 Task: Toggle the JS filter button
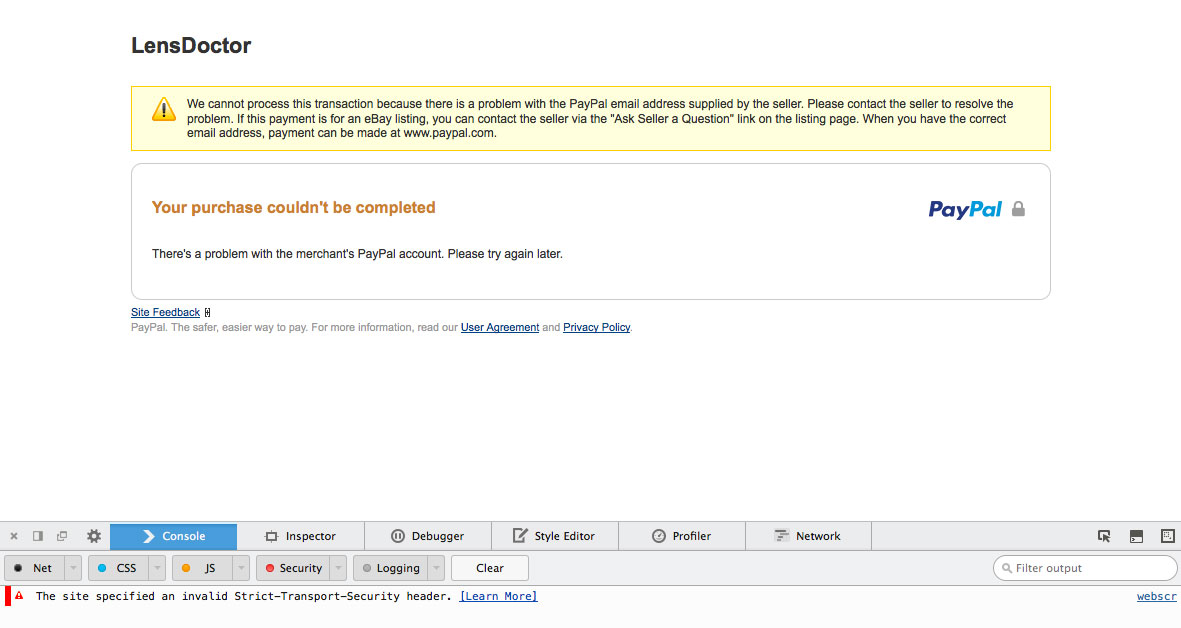click(202, 568)
